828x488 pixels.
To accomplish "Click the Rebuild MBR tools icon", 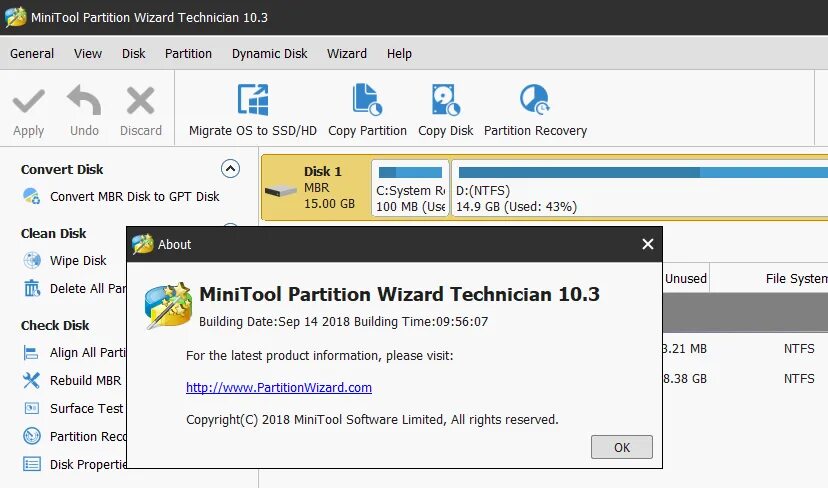I will point(31,380).
